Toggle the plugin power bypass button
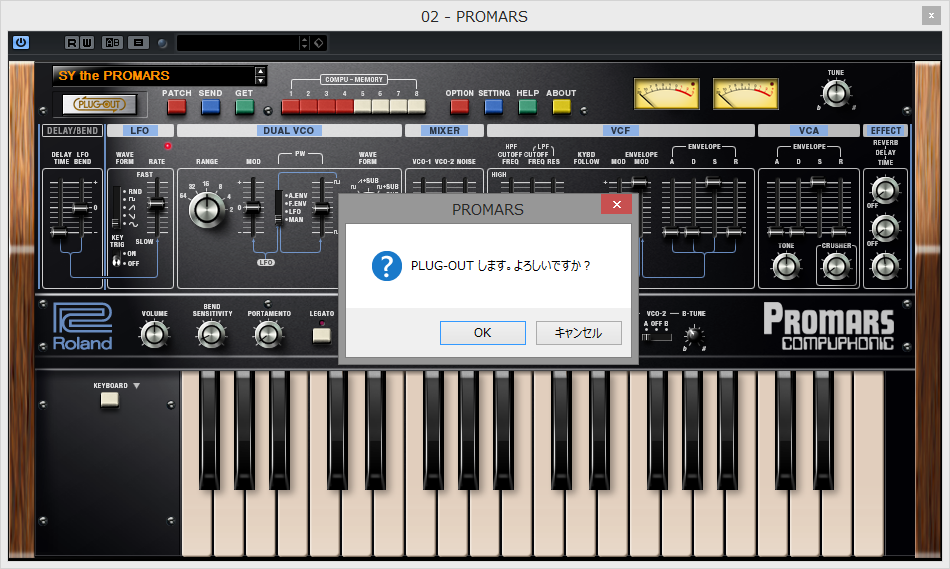The image size is (950, 569). [21, 42]
